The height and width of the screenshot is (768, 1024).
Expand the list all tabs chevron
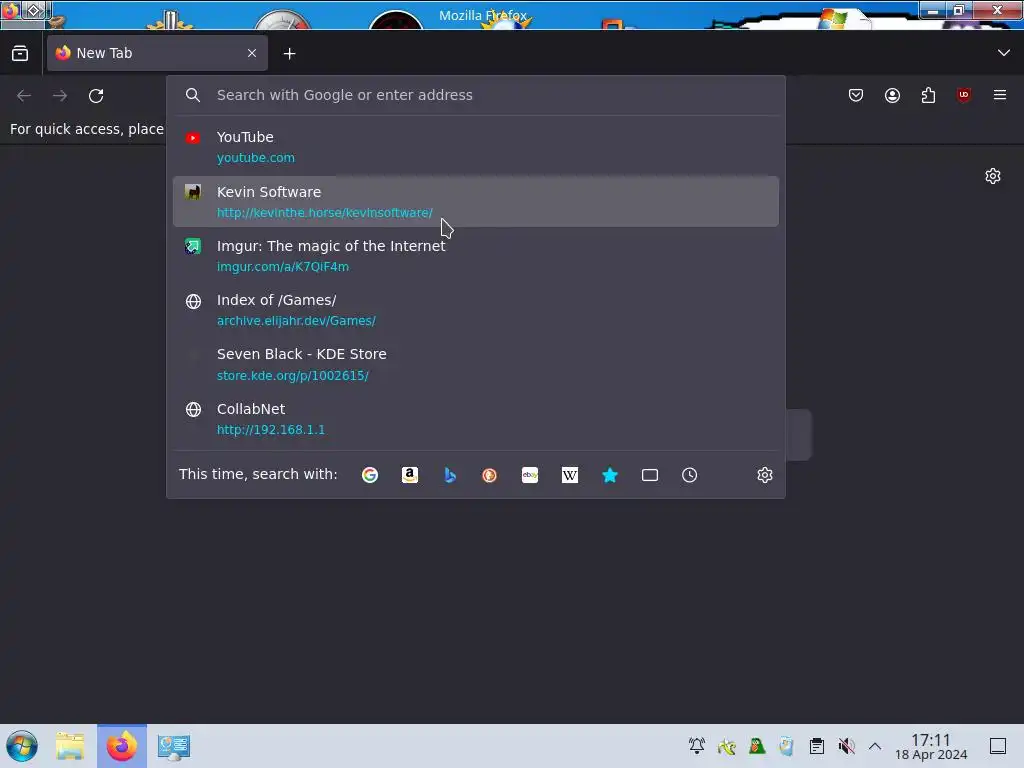1004,53
